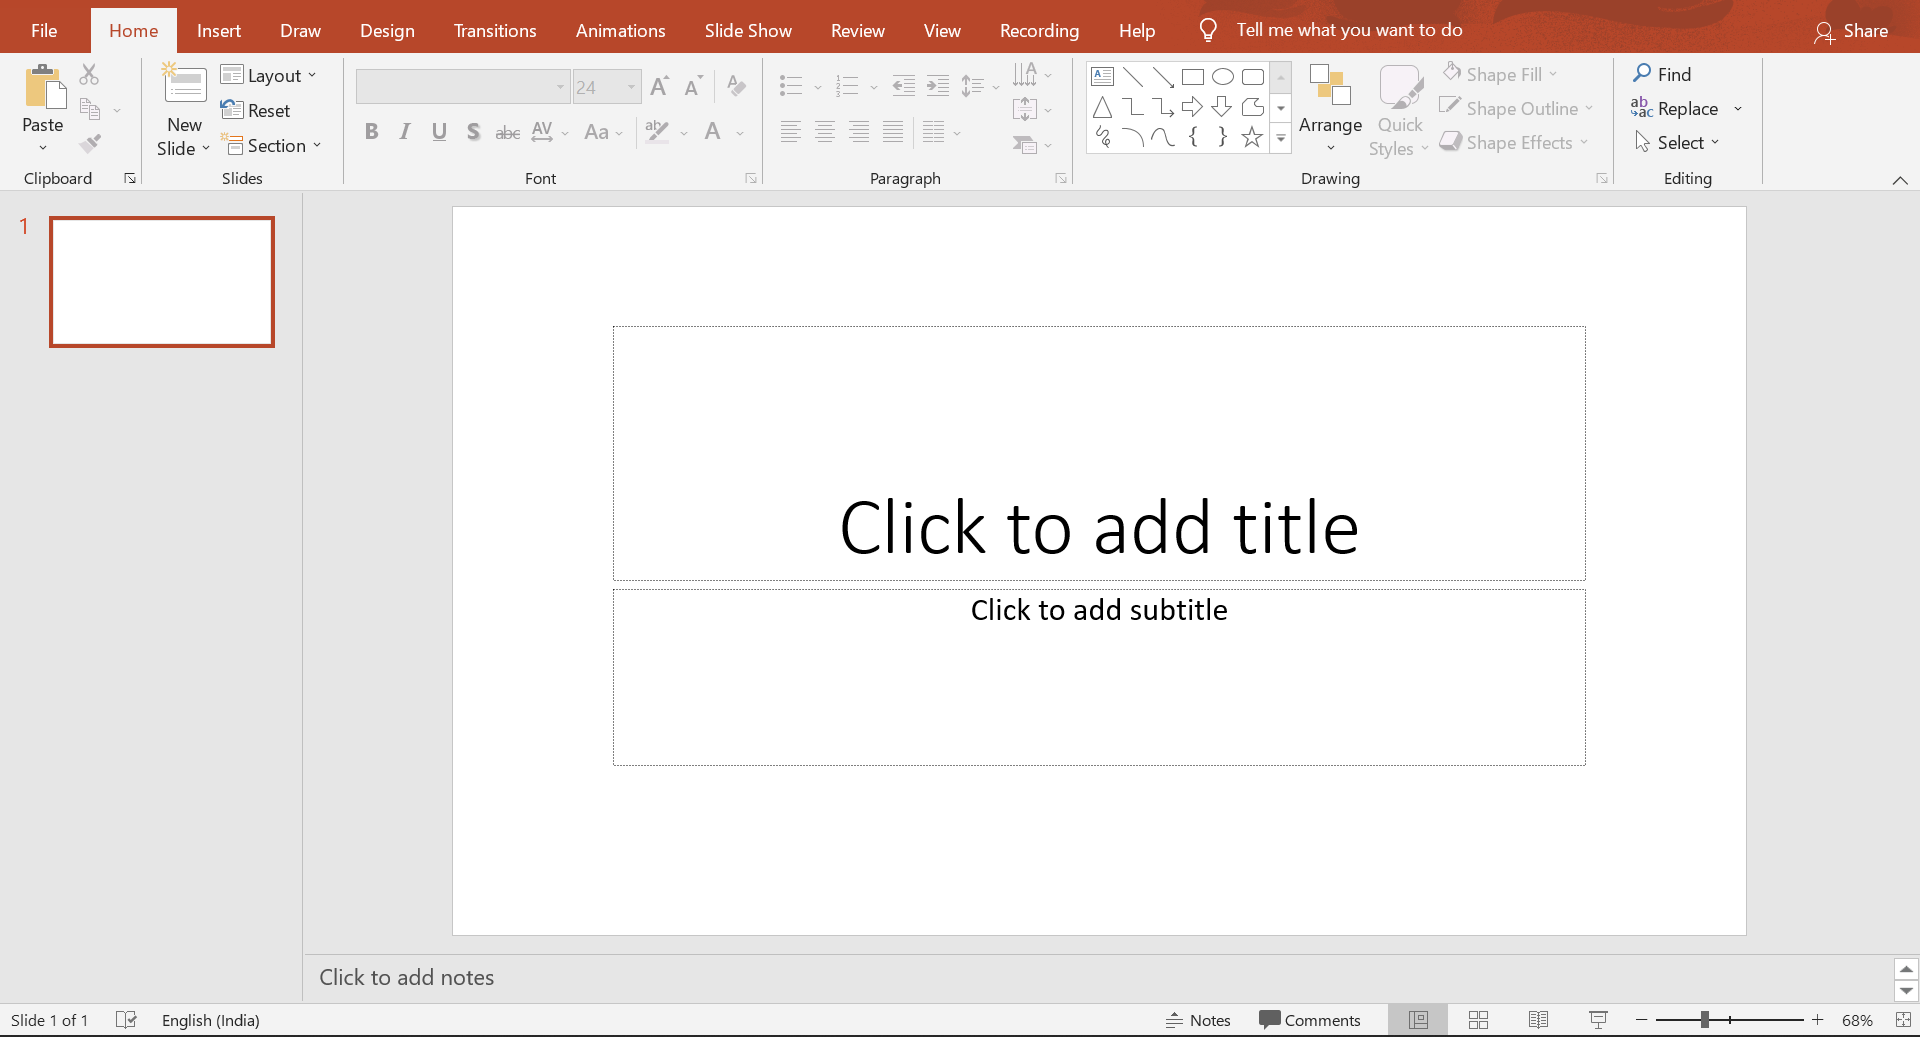This screenshot has width=1920, height=1037.
Task: Click the Copy icon
Action: point(90,110)
